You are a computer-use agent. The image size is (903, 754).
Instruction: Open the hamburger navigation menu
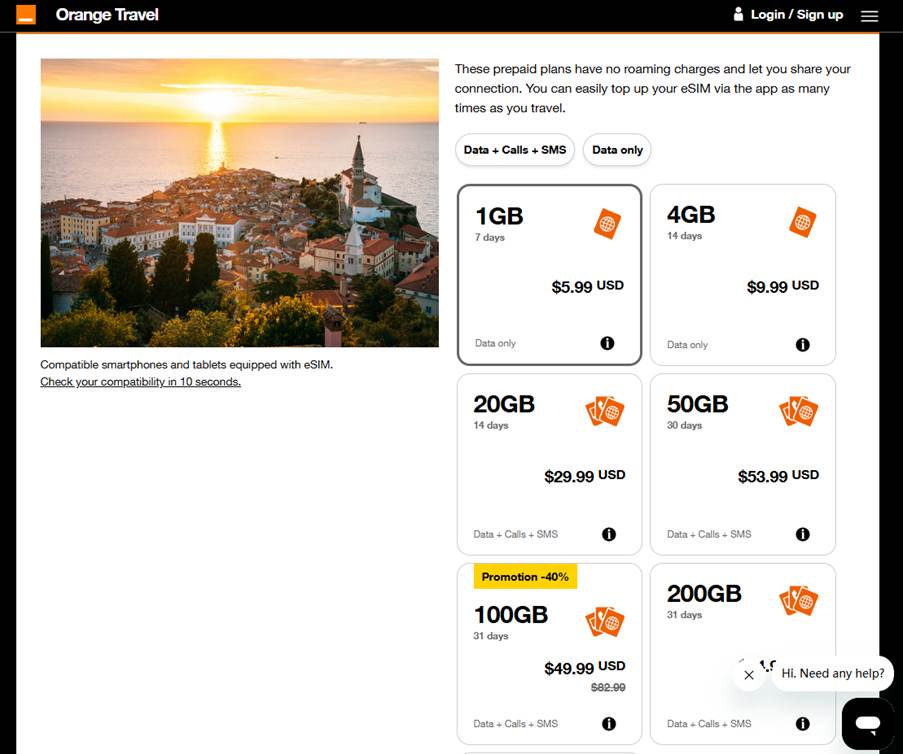(869, 16)
